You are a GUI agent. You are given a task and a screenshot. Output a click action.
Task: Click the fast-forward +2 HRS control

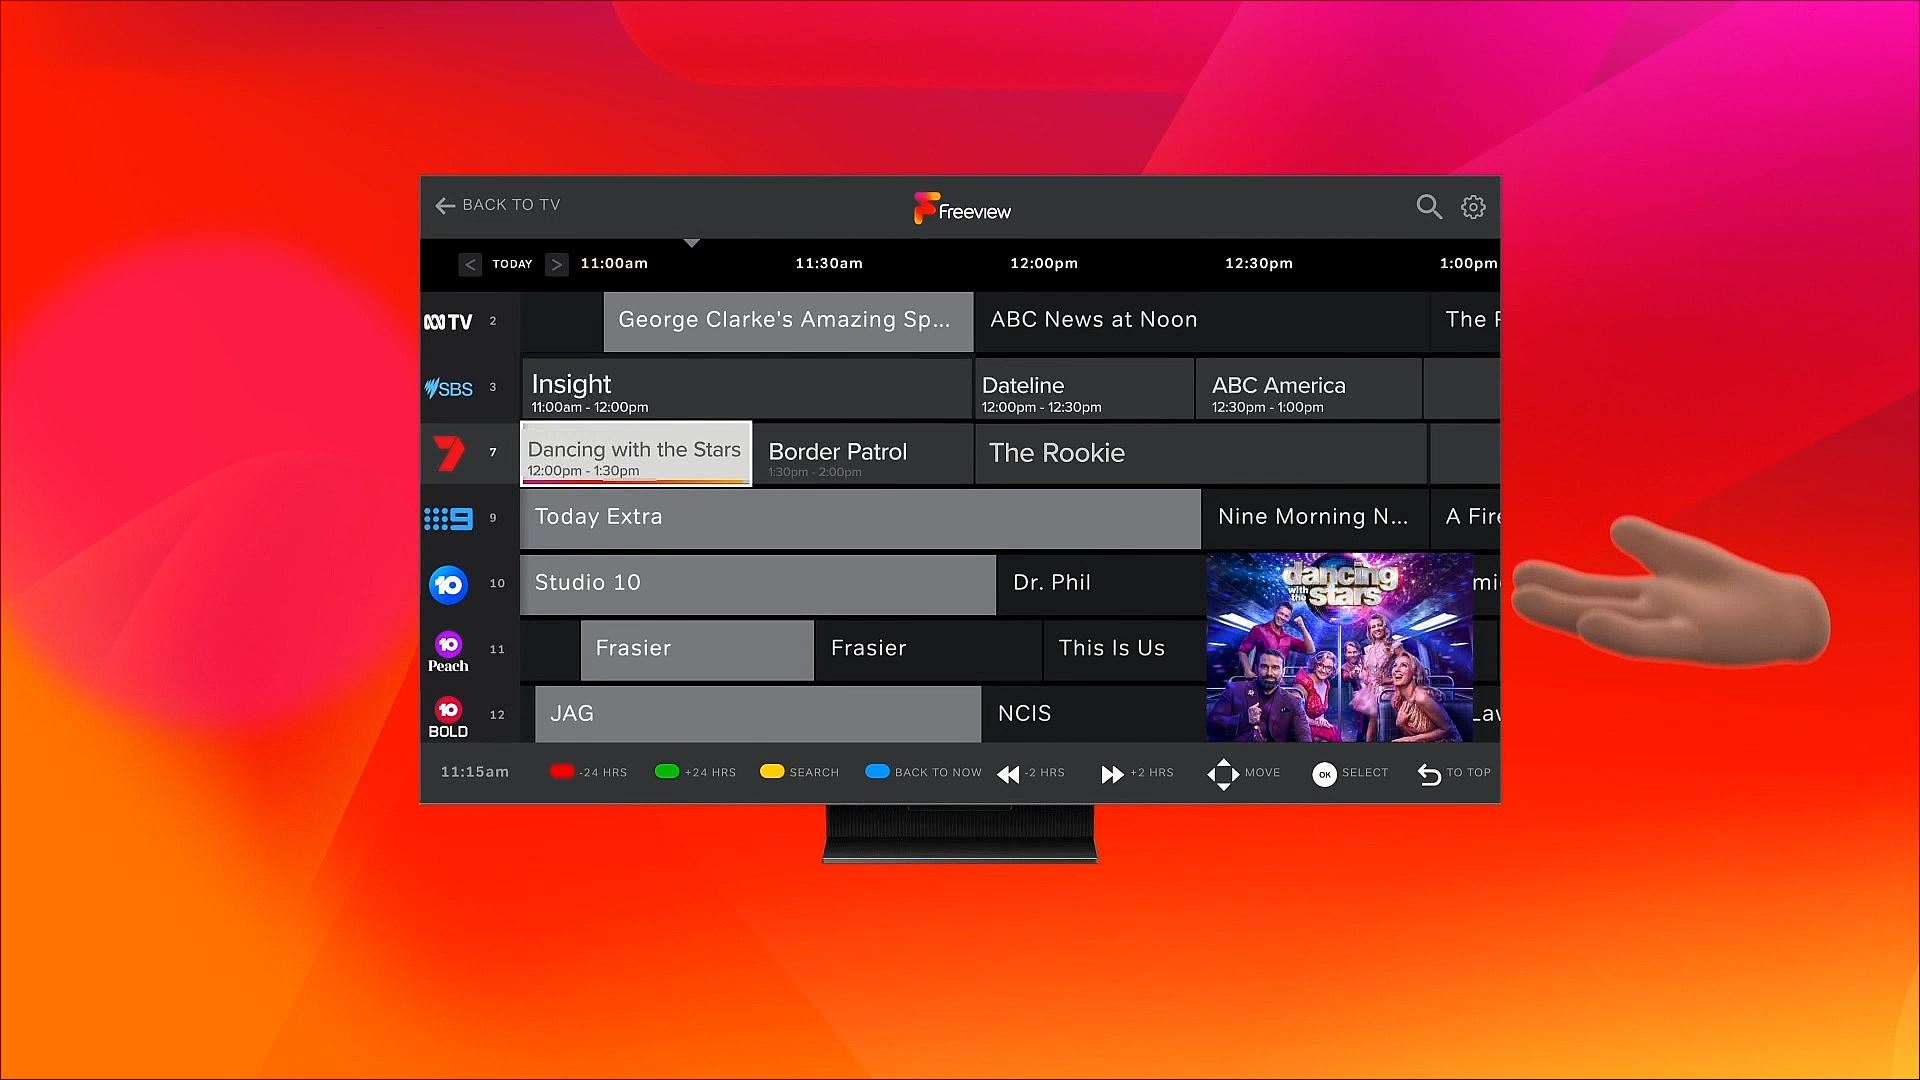tap(1111, 773)
